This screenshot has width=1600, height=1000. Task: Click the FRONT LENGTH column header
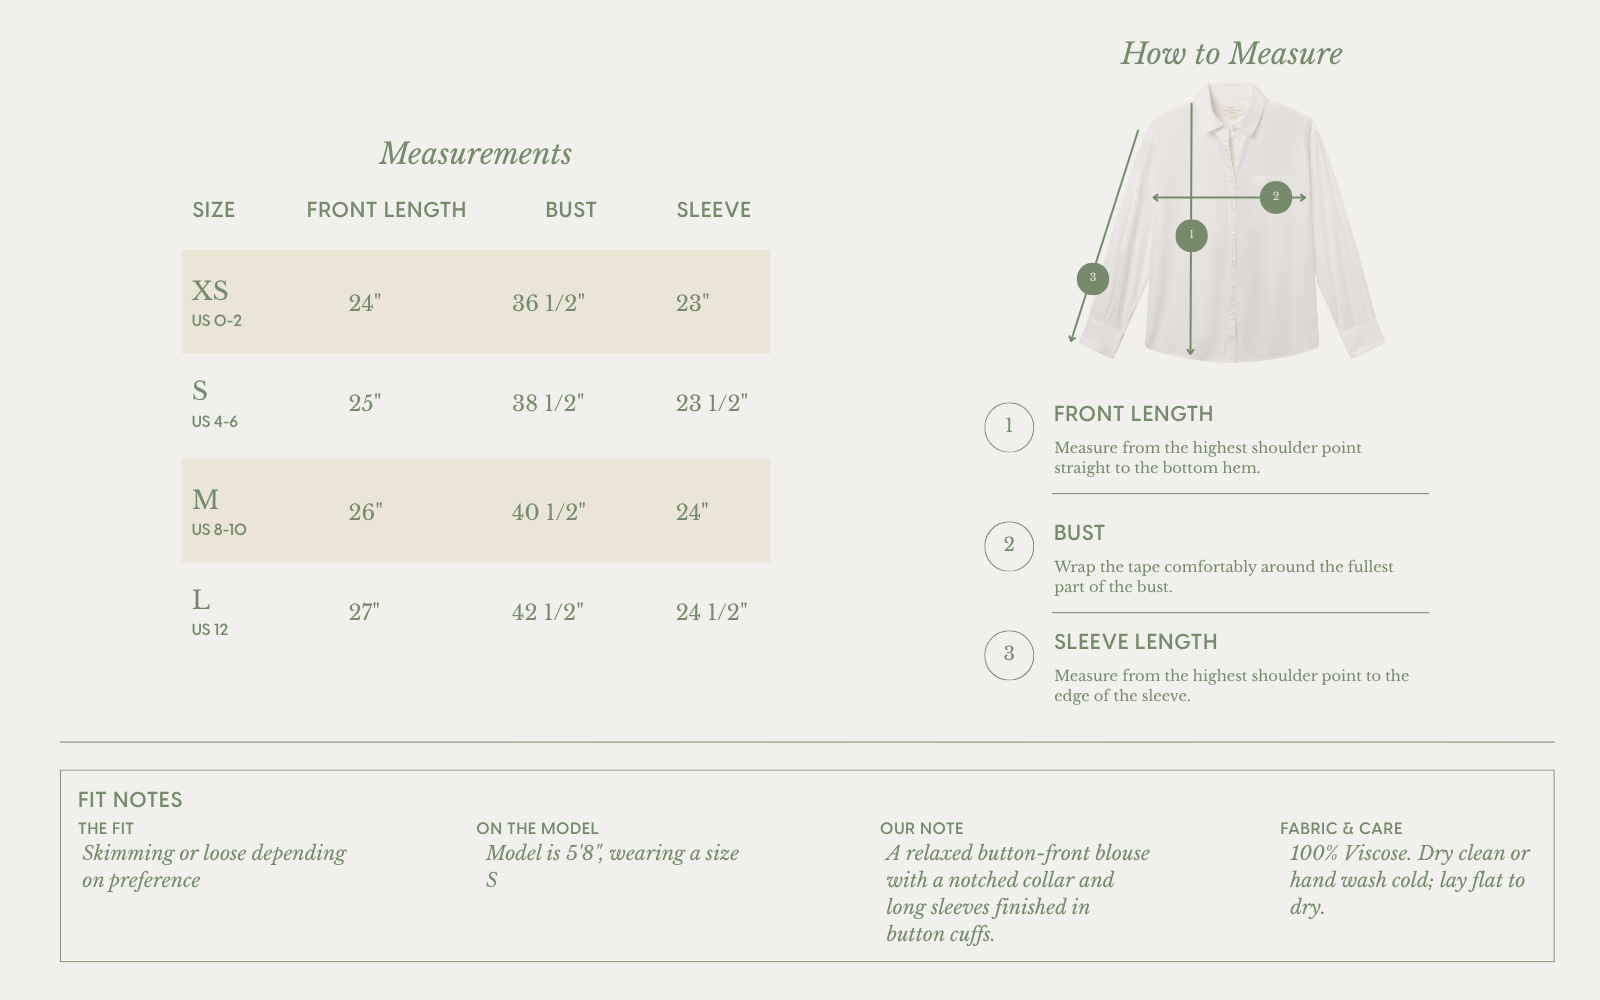(386, 210)
